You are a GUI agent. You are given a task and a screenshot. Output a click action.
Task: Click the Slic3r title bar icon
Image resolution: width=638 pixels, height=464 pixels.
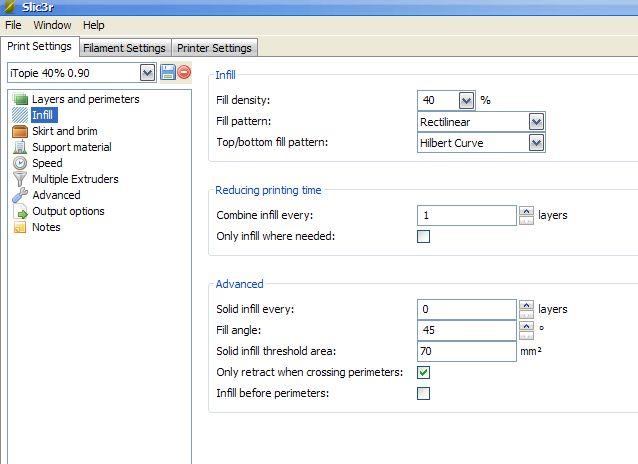pos(9,7)
